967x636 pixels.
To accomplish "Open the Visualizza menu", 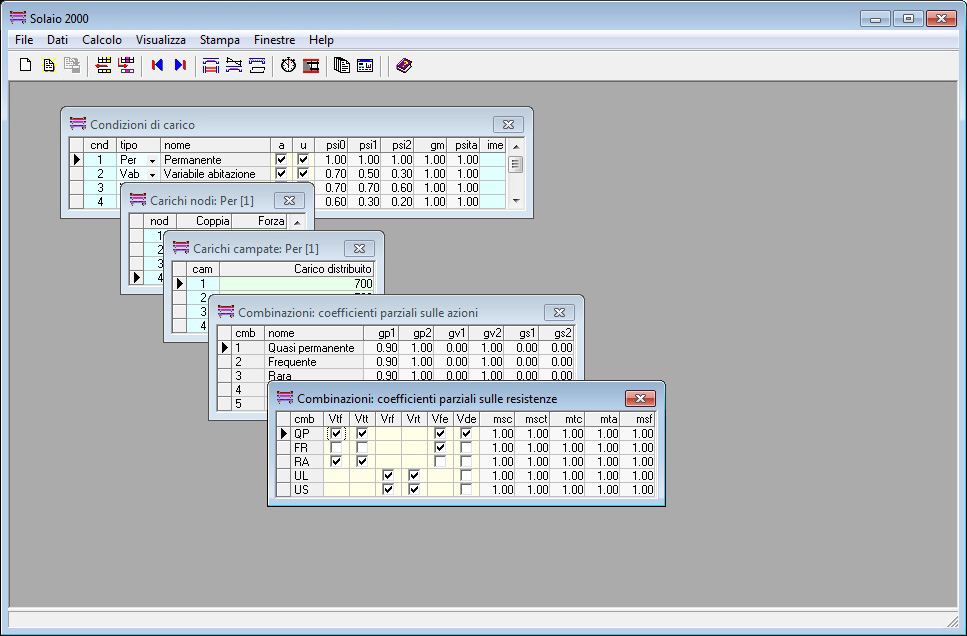I will tap(160, 40).
